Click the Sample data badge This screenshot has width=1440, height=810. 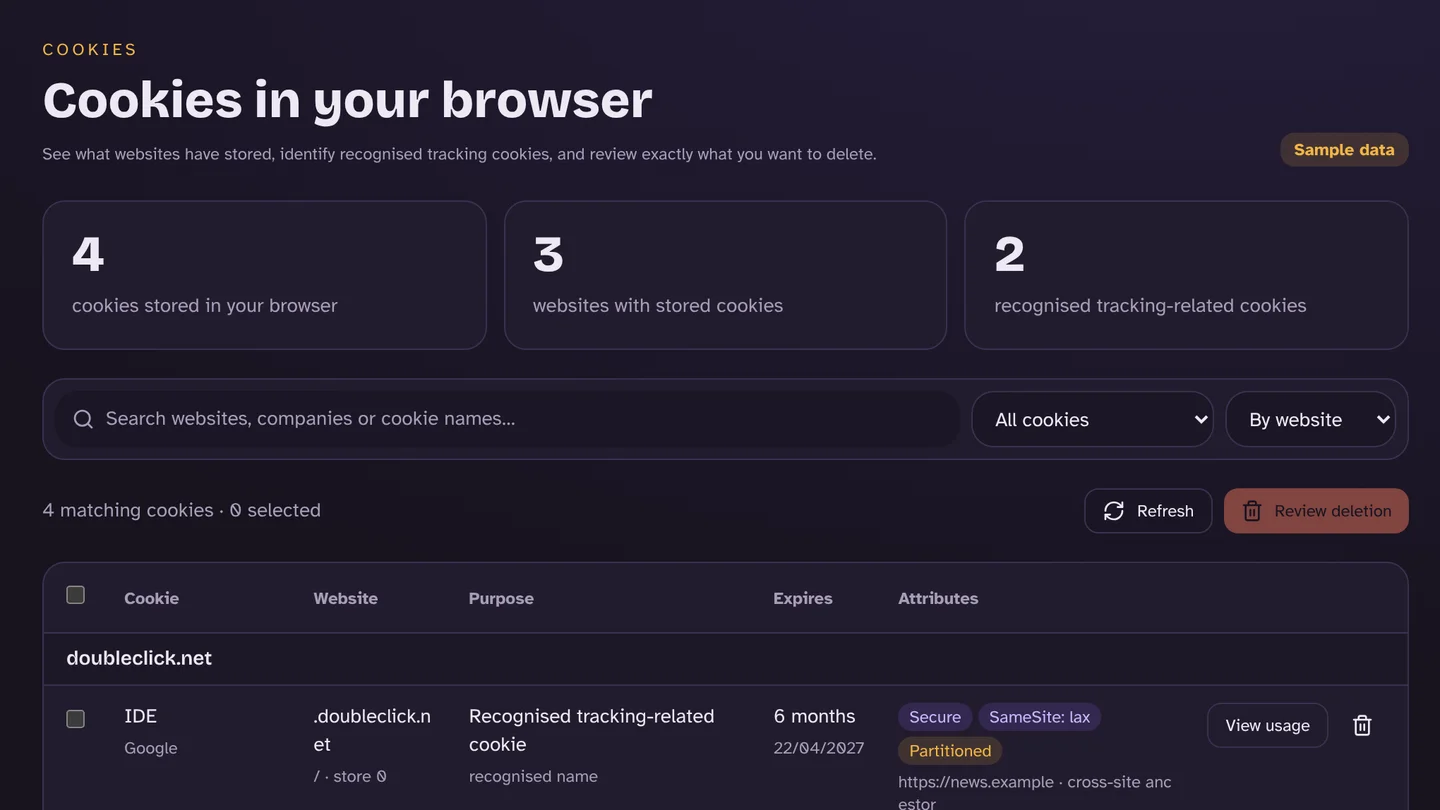(1344, 150)
